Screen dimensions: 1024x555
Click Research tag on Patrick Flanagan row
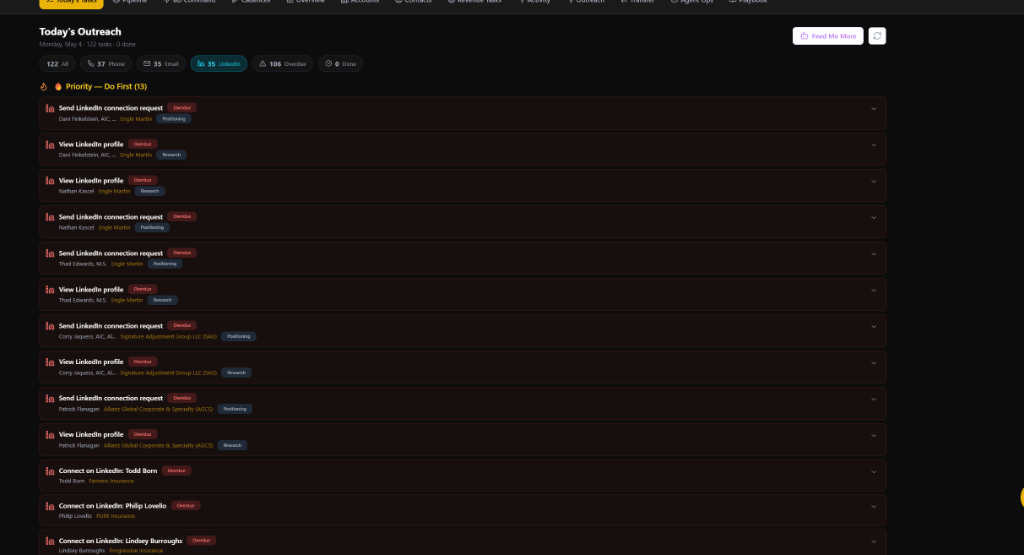pos(232,445)
